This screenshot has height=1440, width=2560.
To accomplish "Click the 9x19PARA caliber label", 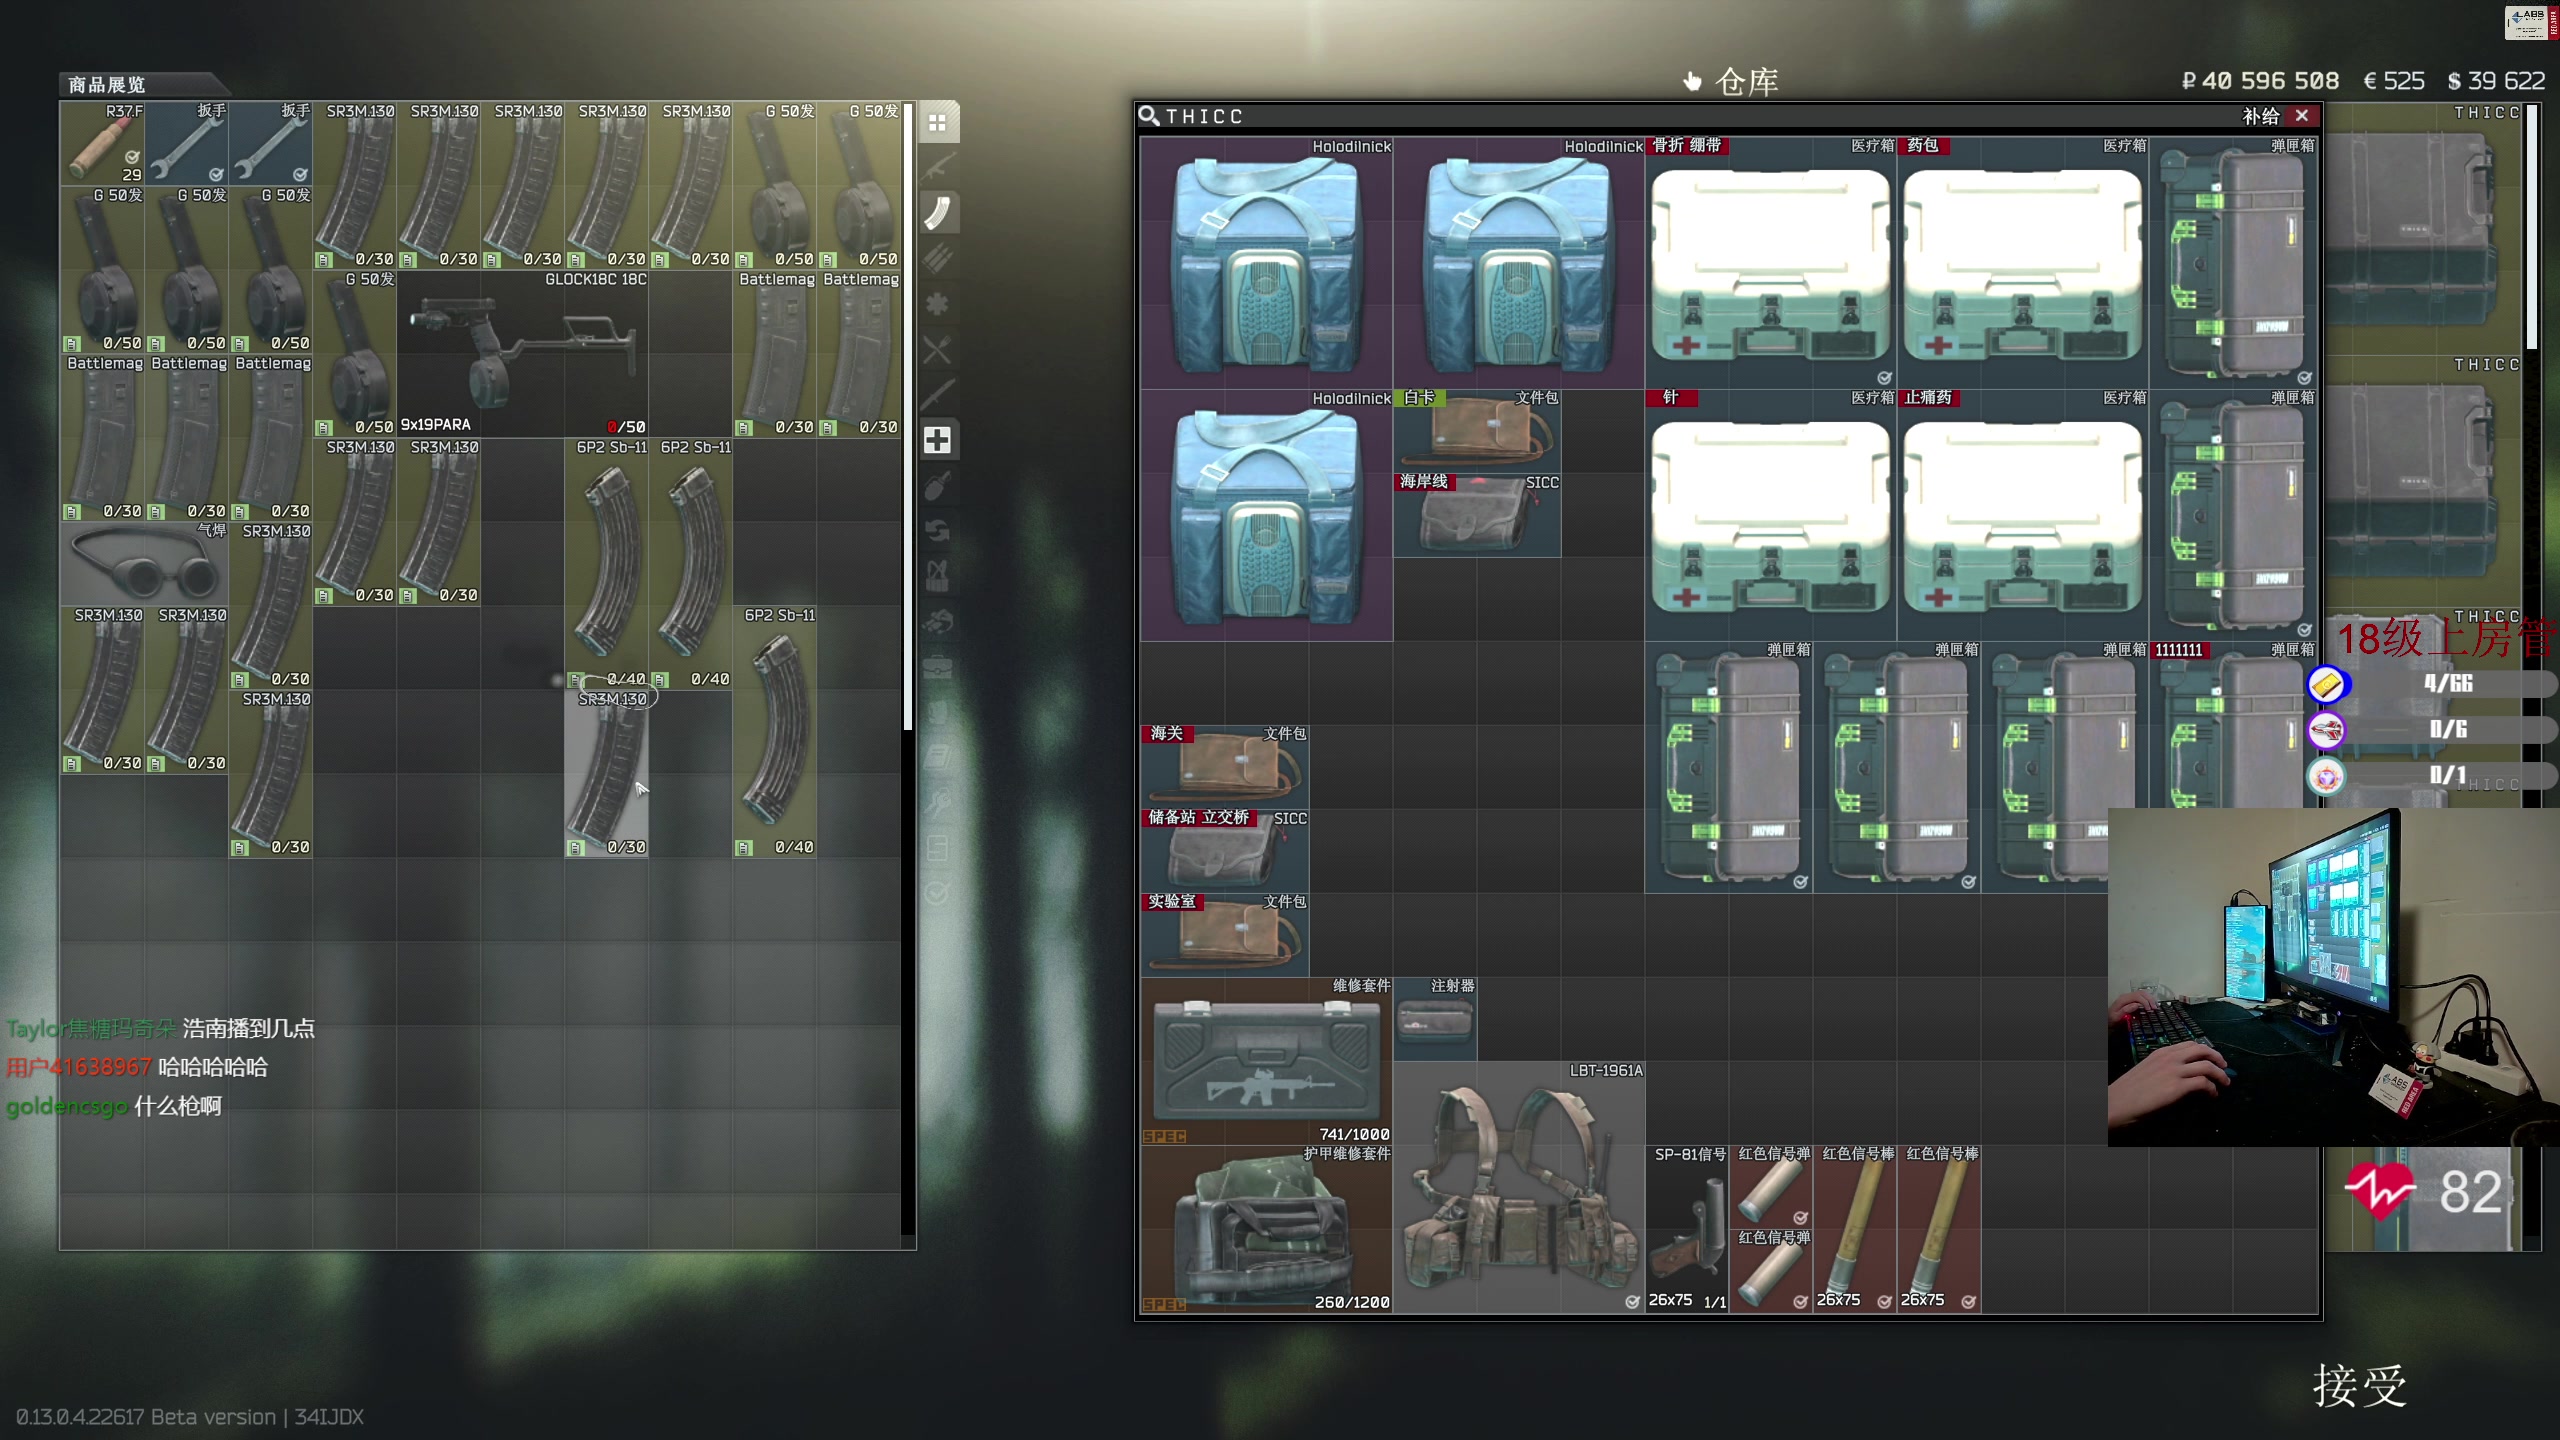I will click(x=435, y=425).
